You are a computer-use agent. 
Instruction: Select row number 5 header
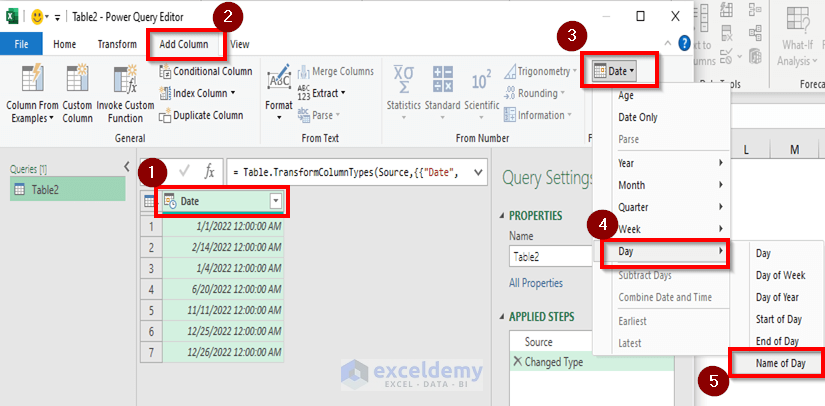pyautogui.click(x=152, y=310)
